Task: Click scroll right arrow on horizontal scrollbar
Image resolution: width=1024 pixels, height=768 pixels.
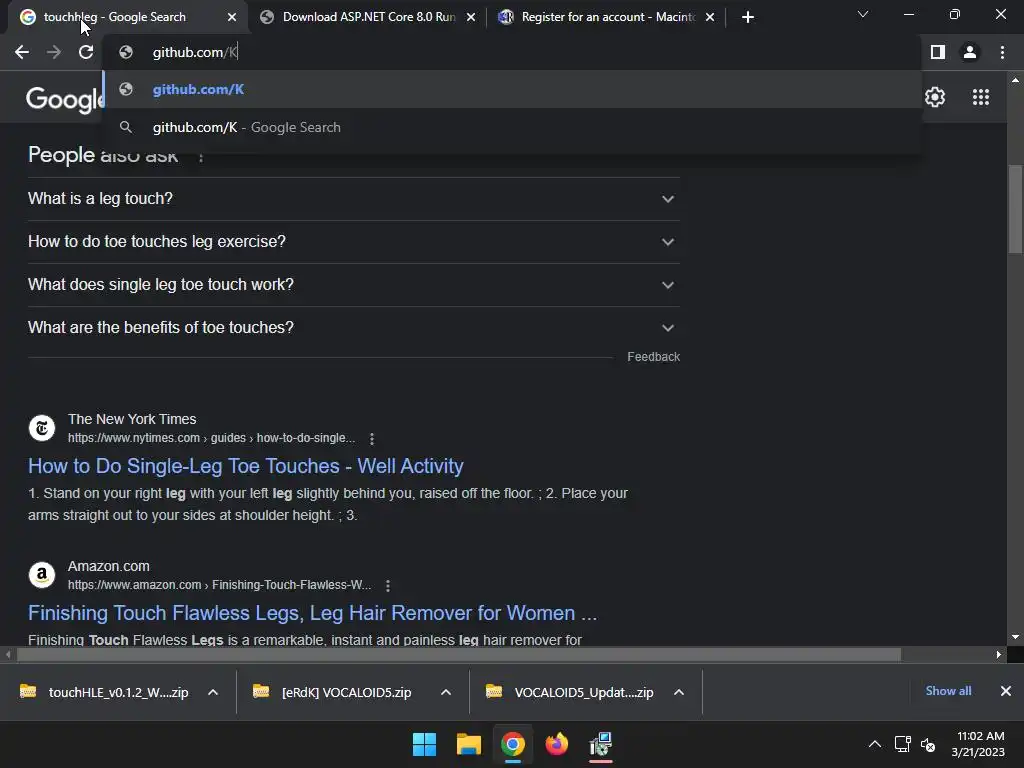Action: tap(999, 654)
